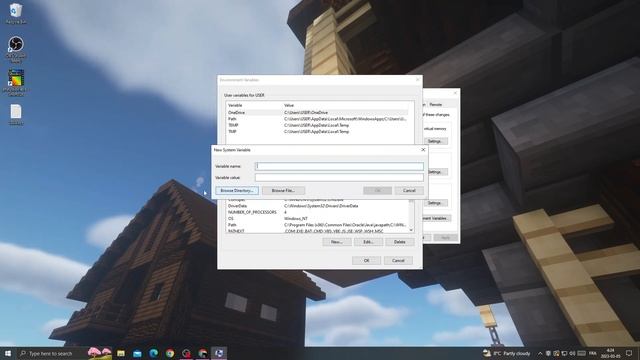Click the system variables list scrollbar
Image resolution: width=640 pixels, height=360 pixels.
(411, 216)
